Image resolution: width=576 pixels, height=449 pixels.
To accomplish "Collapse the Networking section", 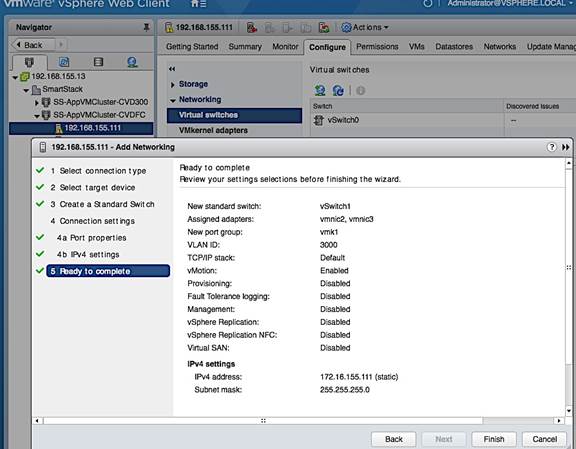I will point(173,100).
